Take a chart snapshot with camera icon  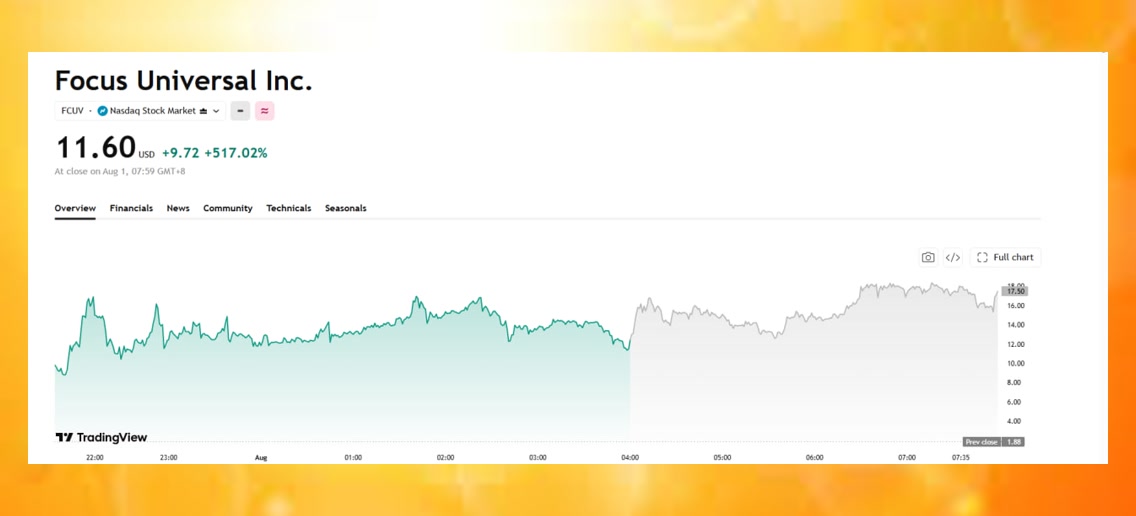click(x=927, y=257)
